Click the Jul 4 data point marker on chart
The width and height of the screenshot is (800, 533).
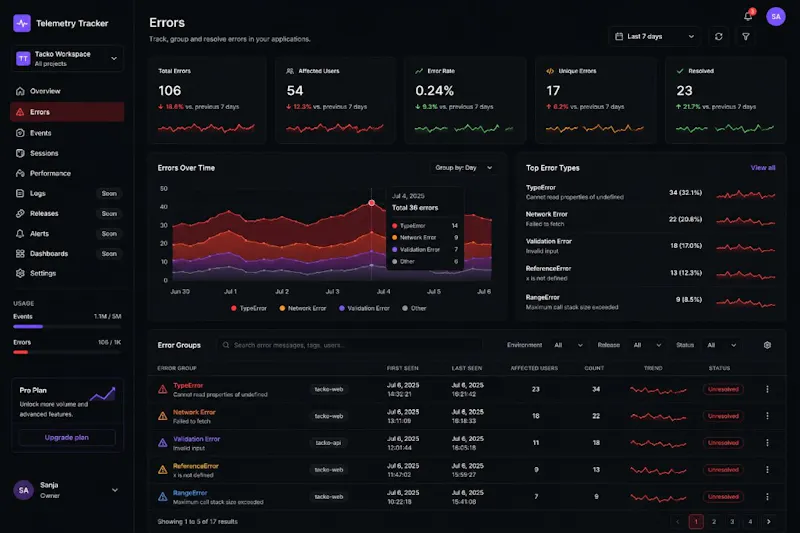pos(371,203)
